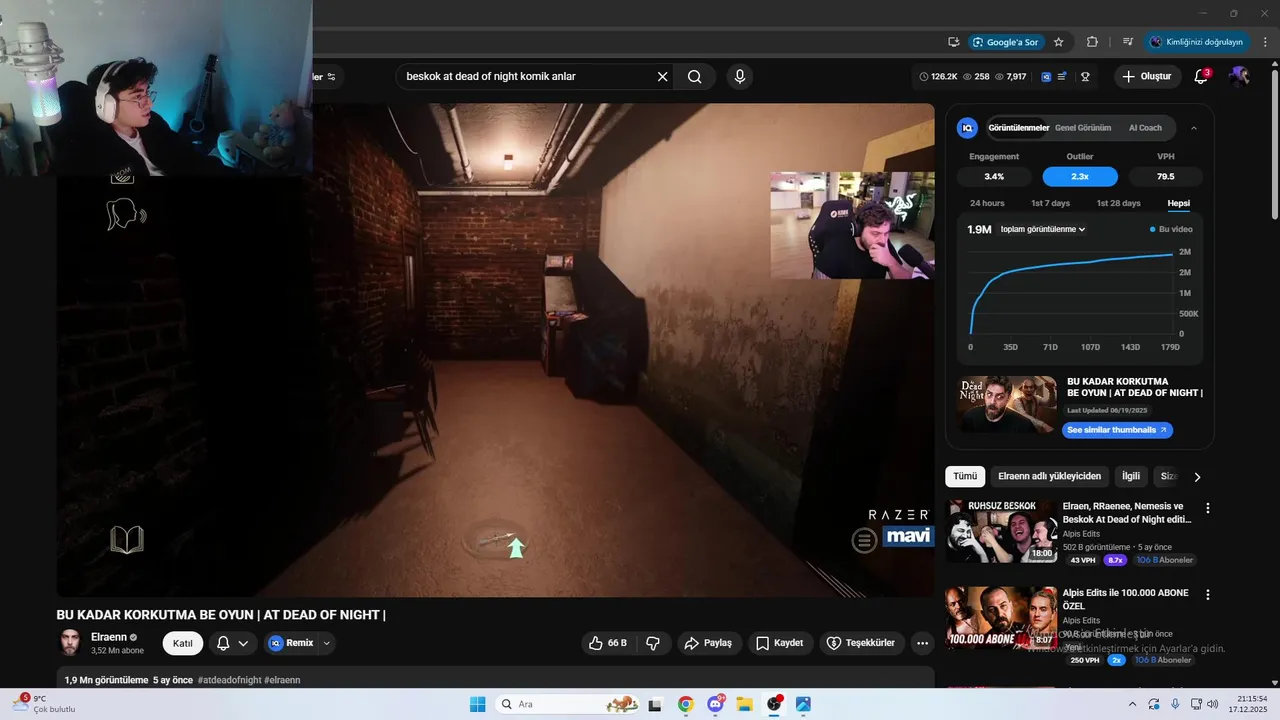Click the Oluştur create button

coord(1147,76)
